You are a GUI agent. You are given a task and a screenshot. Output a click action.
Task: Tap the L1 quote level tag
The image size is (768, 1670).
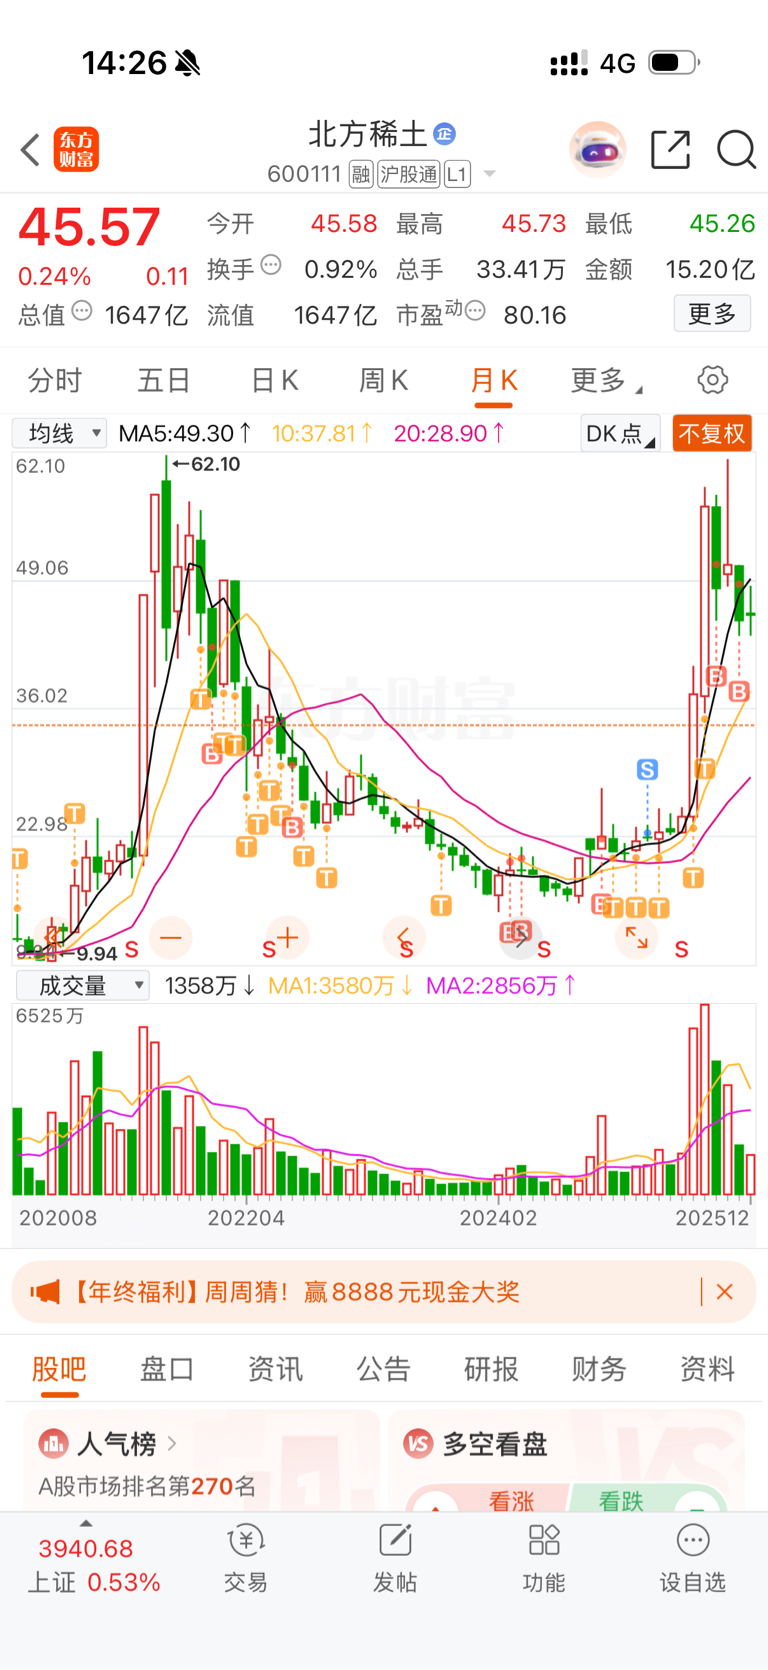click(x=457, y=175)
